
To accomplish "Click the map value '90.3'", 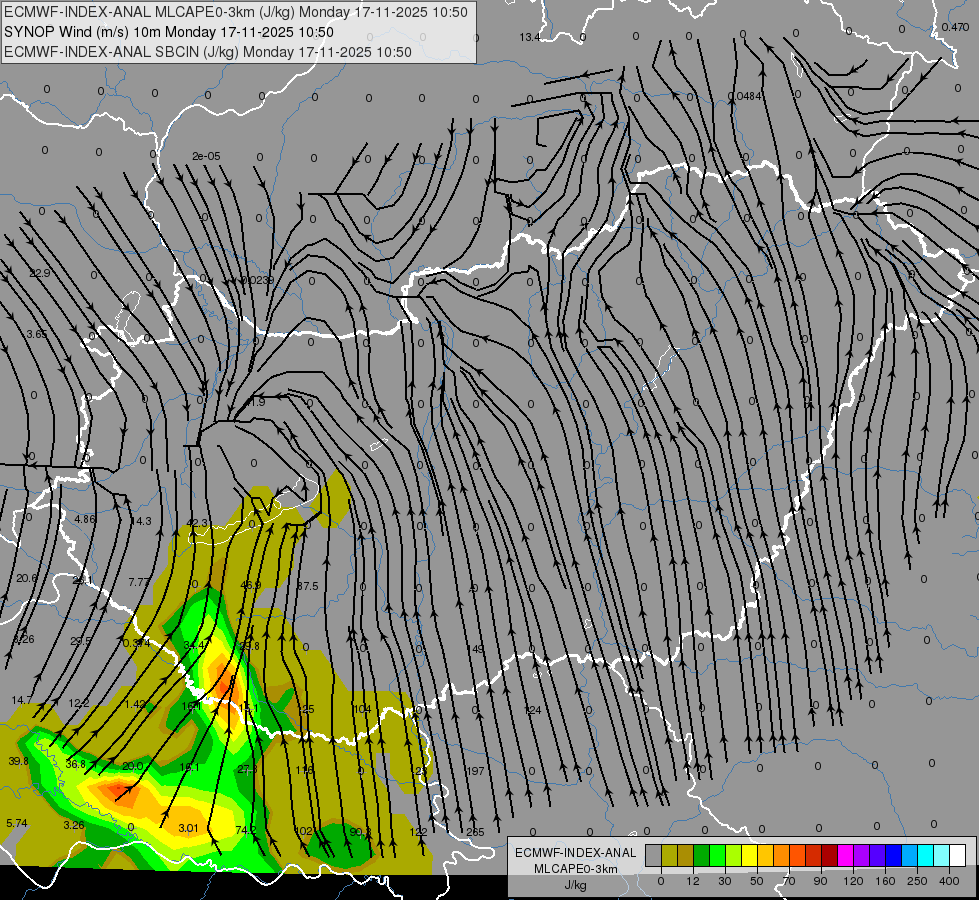I will pyautogui.click(x=360, y=831).
